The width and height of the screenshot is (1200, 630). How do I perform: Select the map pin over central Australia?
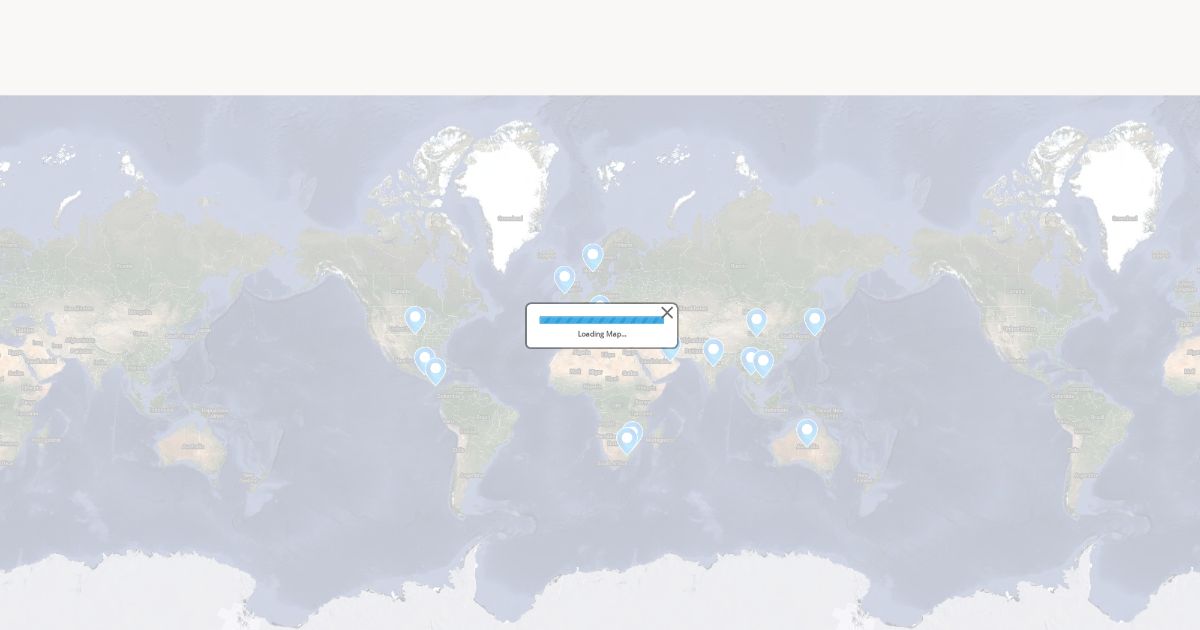tap(807, 433)
